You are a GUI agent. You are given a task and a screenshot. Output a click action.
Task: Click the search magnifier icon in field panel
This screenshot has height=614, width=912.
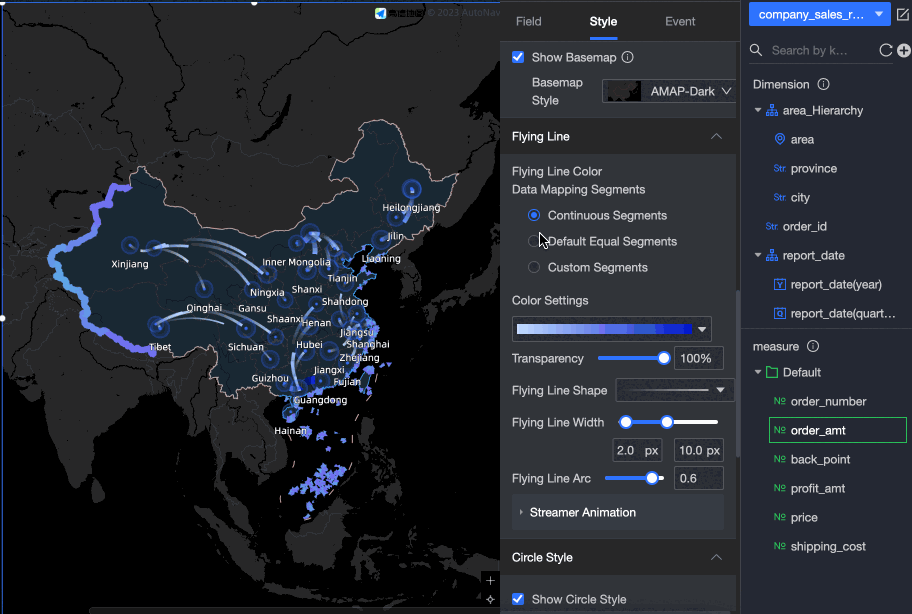pos(756,50)
